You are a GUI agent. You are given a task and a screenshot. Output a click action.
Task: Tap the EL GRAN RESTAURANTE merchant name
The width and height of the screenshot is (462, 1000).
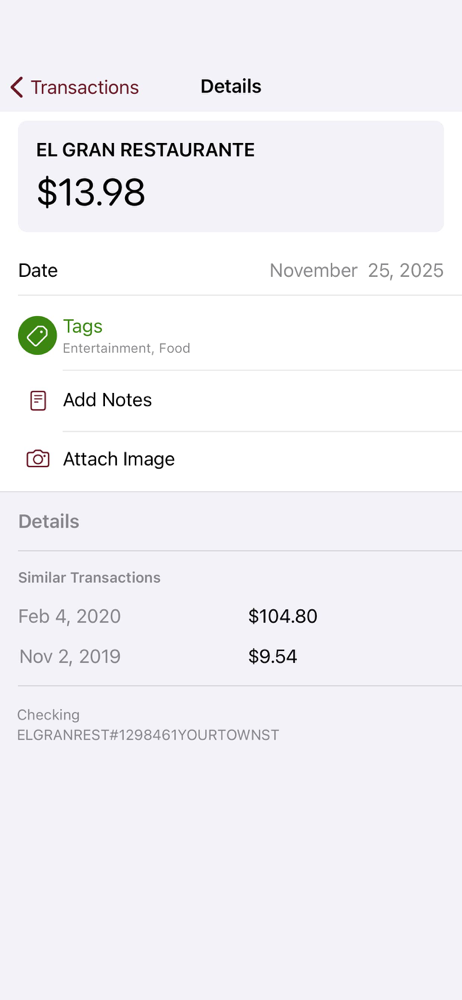(145, 150)
